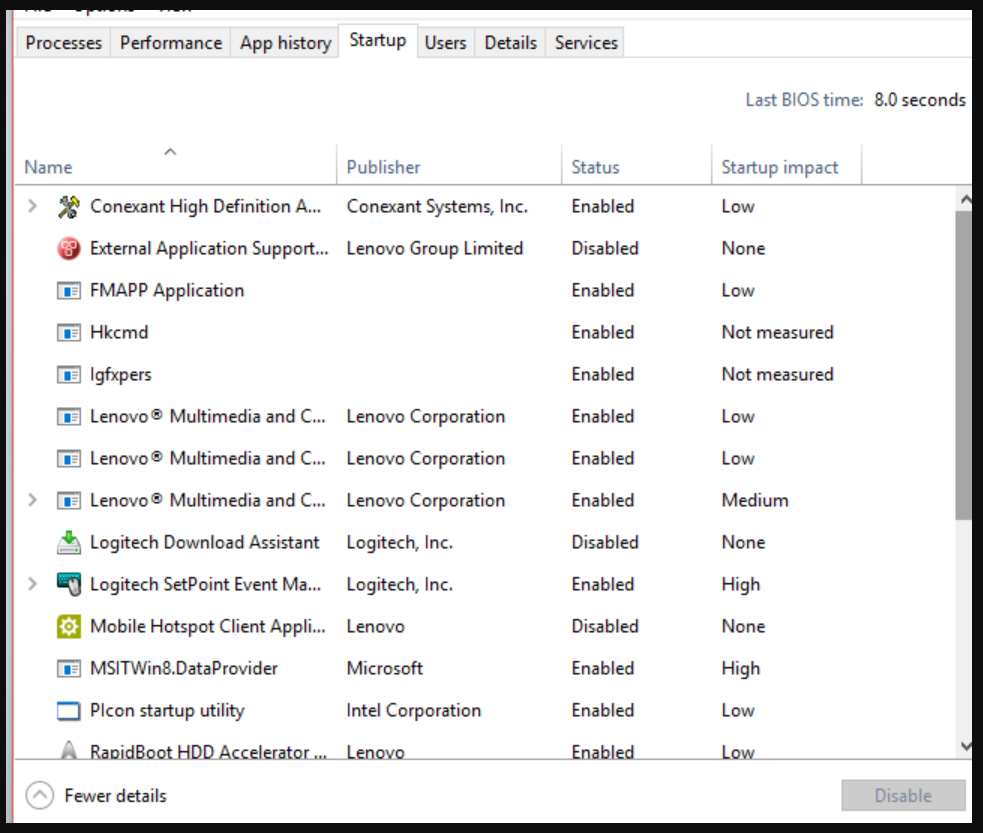Click Disabled status of Logitech Download Assistant

coord(605,542)
